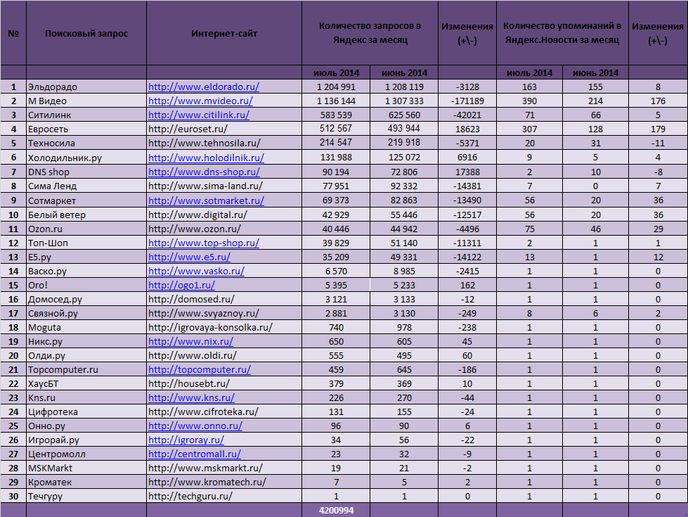Open the centromall.ru hyperlink

click(x=195, y=453)
